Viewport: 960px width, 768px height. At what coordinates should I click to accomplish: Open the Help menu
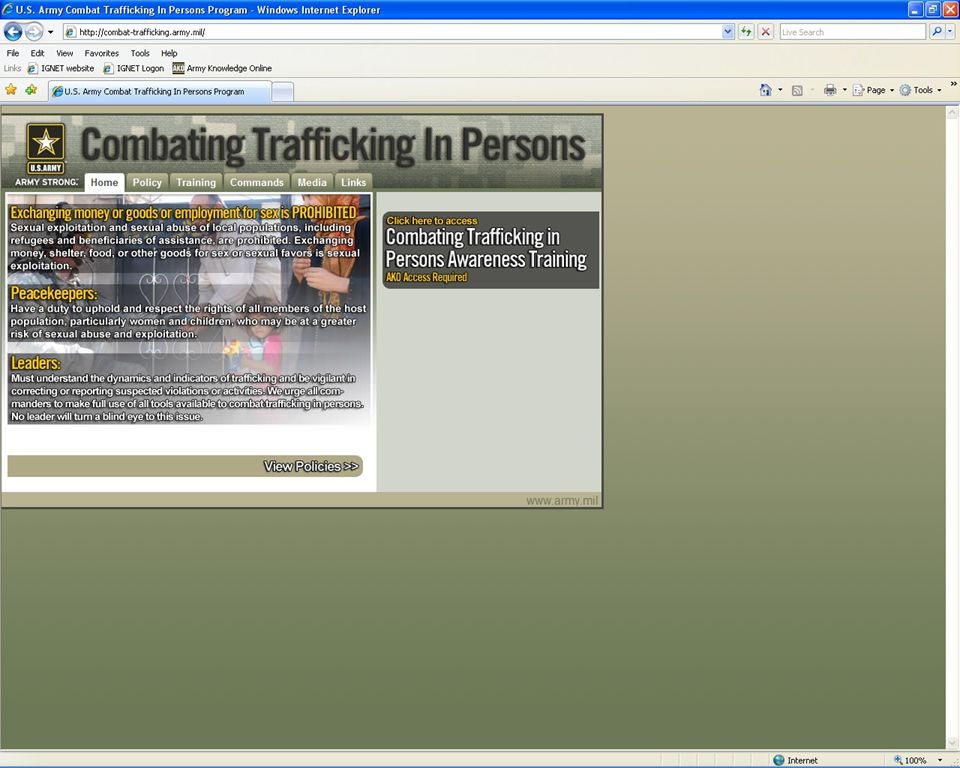(169, 53)
